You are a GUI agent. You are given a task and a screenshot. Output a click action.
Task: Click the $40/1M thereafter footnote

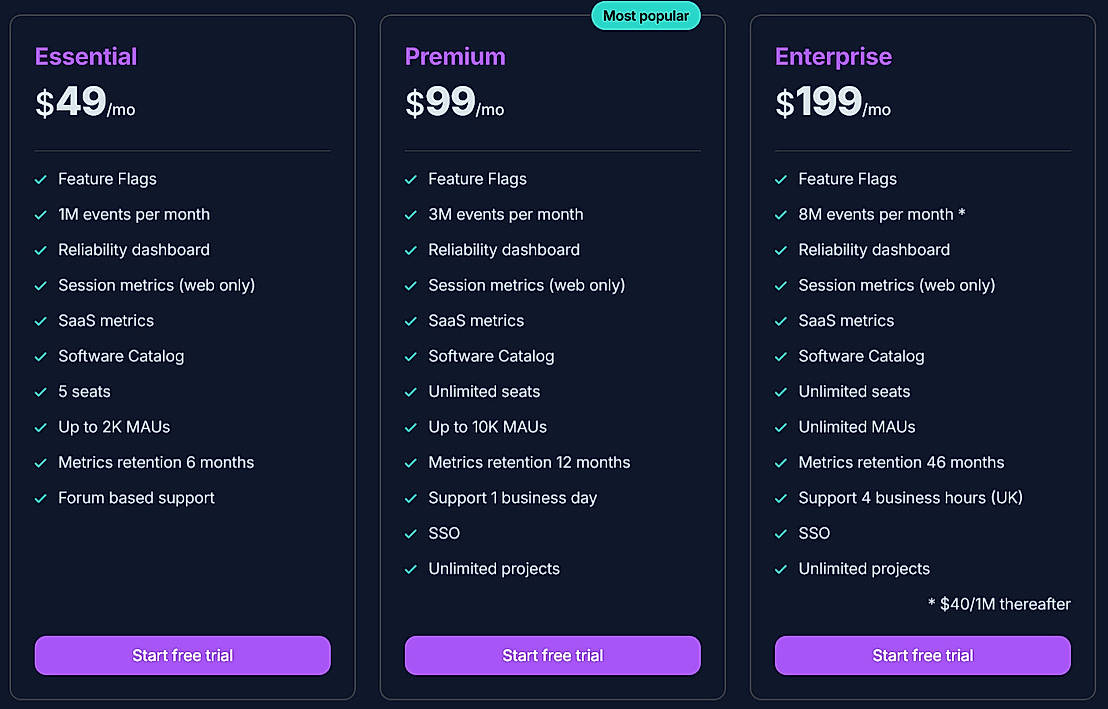click(x=999, y=604)
